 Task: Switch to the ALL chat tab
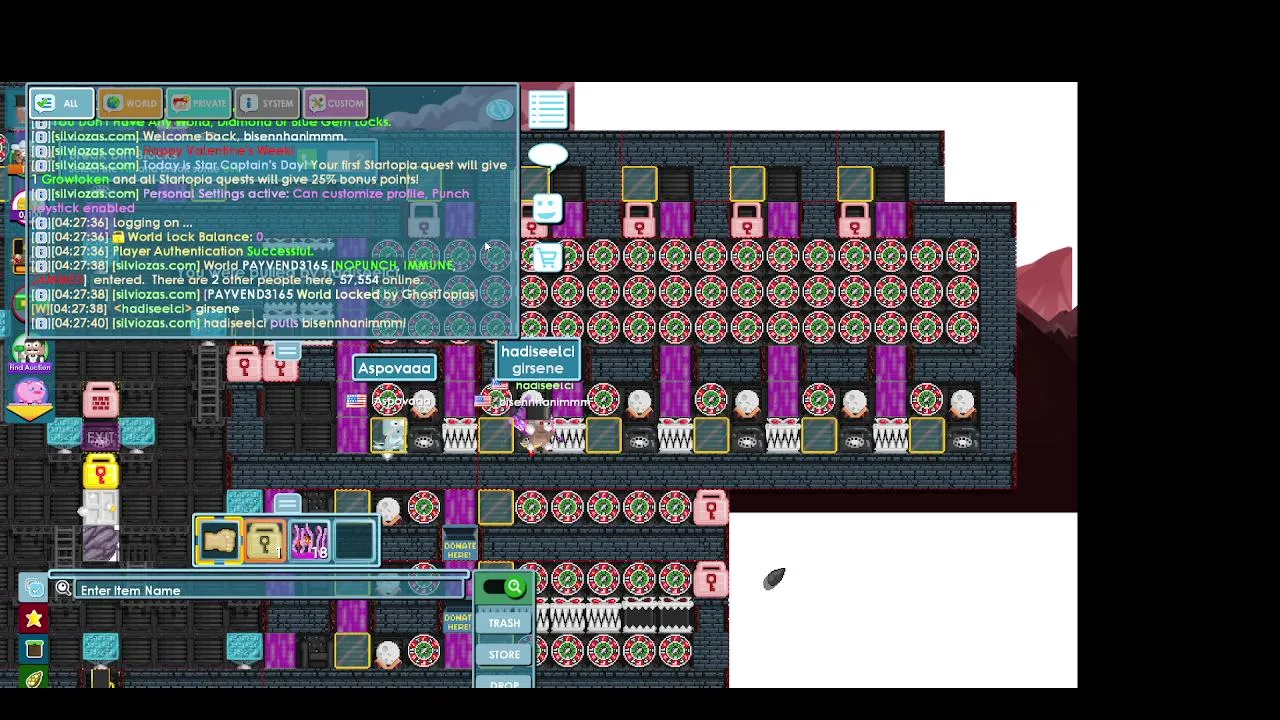click(x=60, y=103)
